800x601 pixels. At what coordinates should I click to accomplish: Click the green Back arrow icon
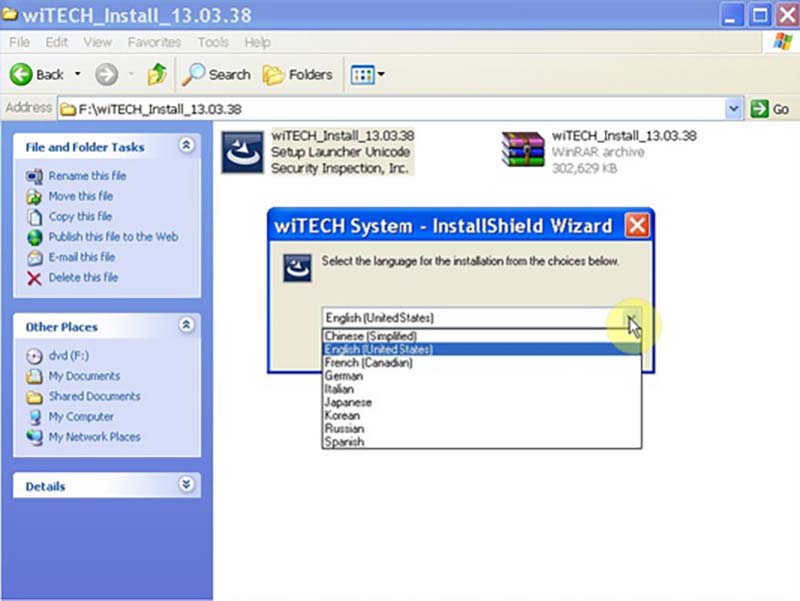[21, 74]
